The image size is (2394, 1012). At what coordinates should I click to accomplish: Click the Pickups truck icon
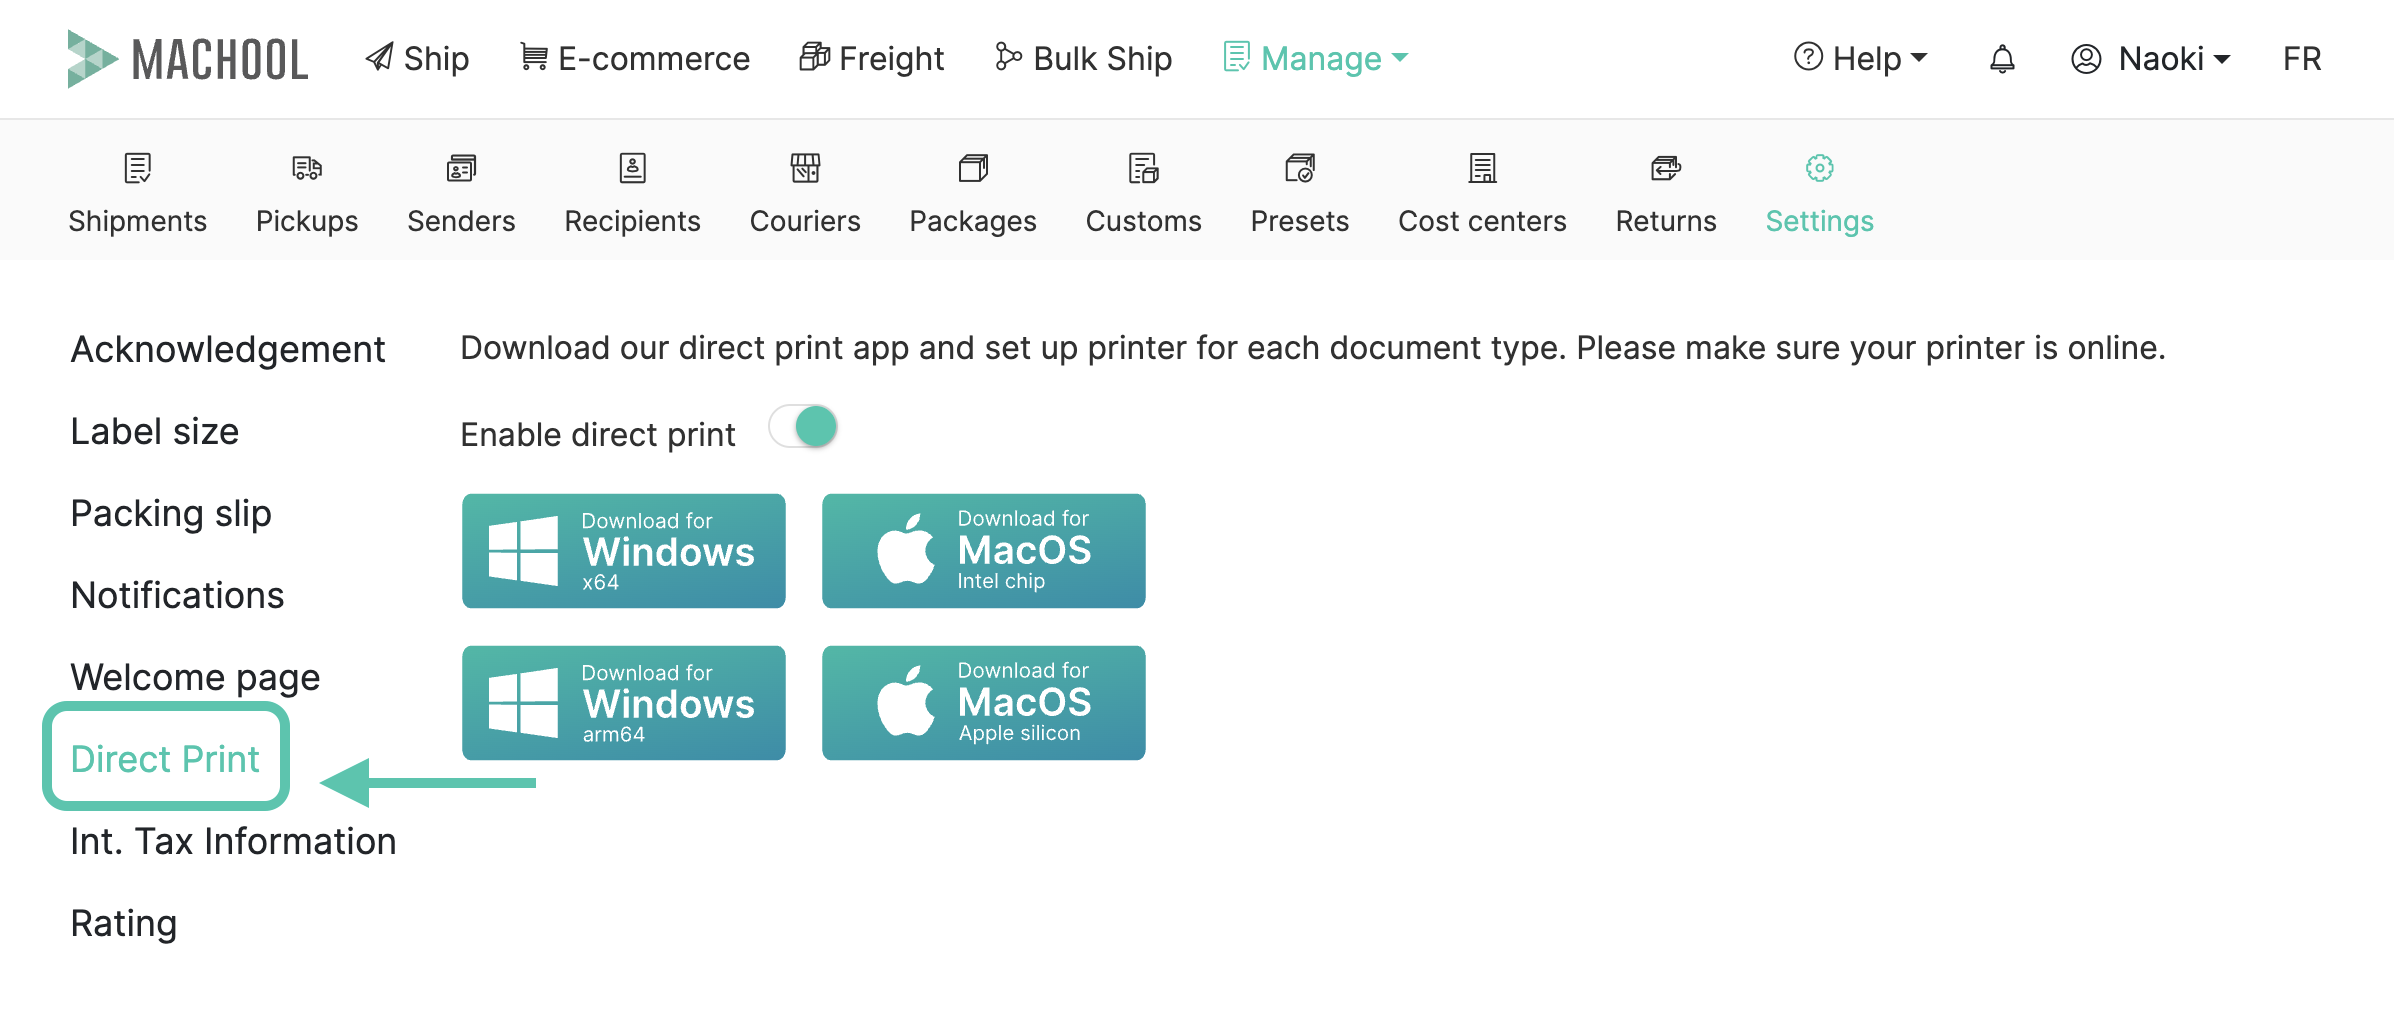[x=307, y=168]
